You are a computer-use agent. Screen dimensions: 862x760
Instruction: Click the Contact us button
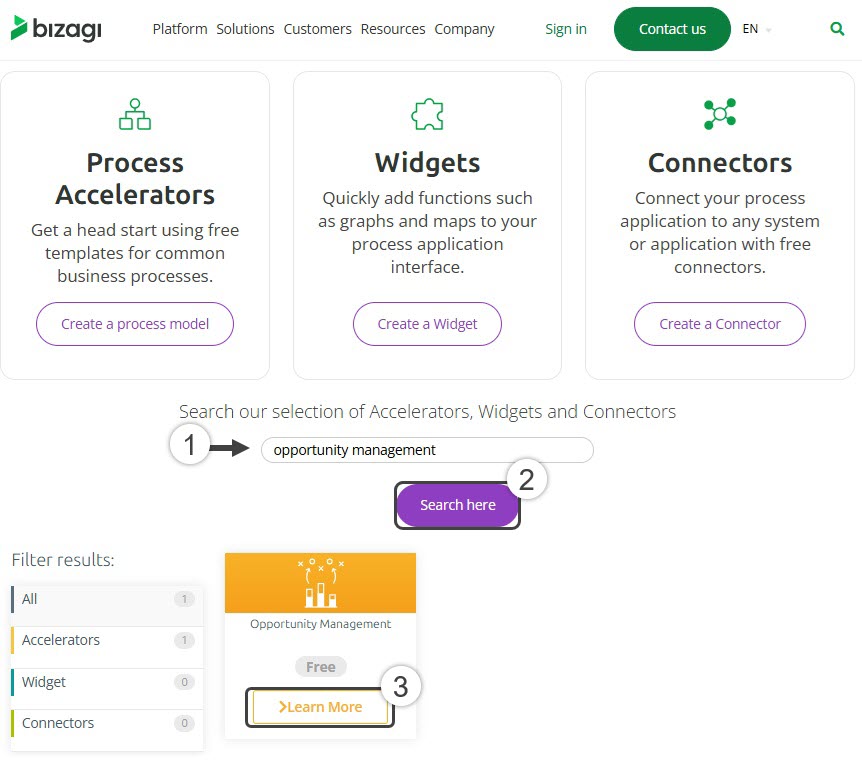tap(671, 29)
